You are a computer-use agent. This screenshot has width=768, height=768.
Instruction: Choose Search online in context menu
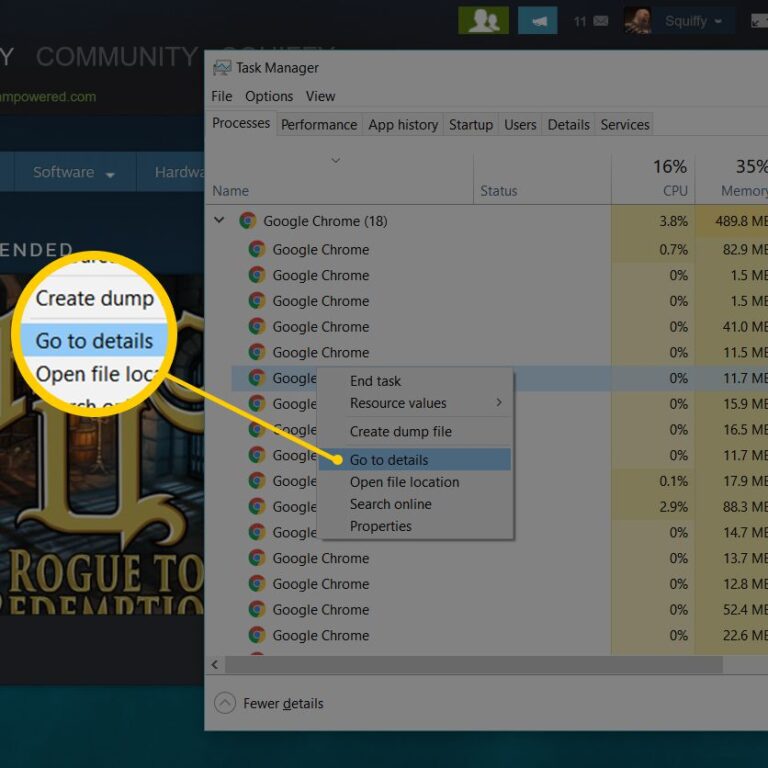[x=415, y=504]
